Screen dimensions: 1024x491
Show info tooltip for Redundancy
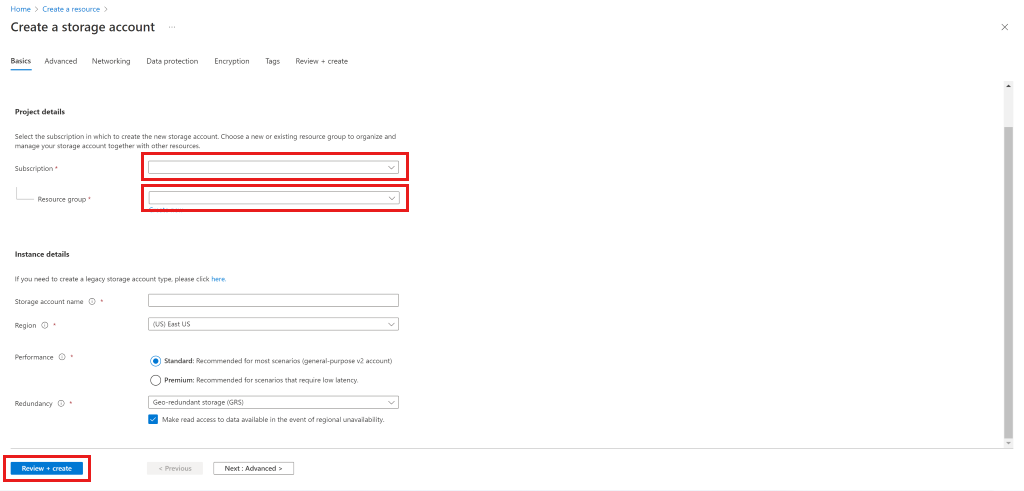61,404
